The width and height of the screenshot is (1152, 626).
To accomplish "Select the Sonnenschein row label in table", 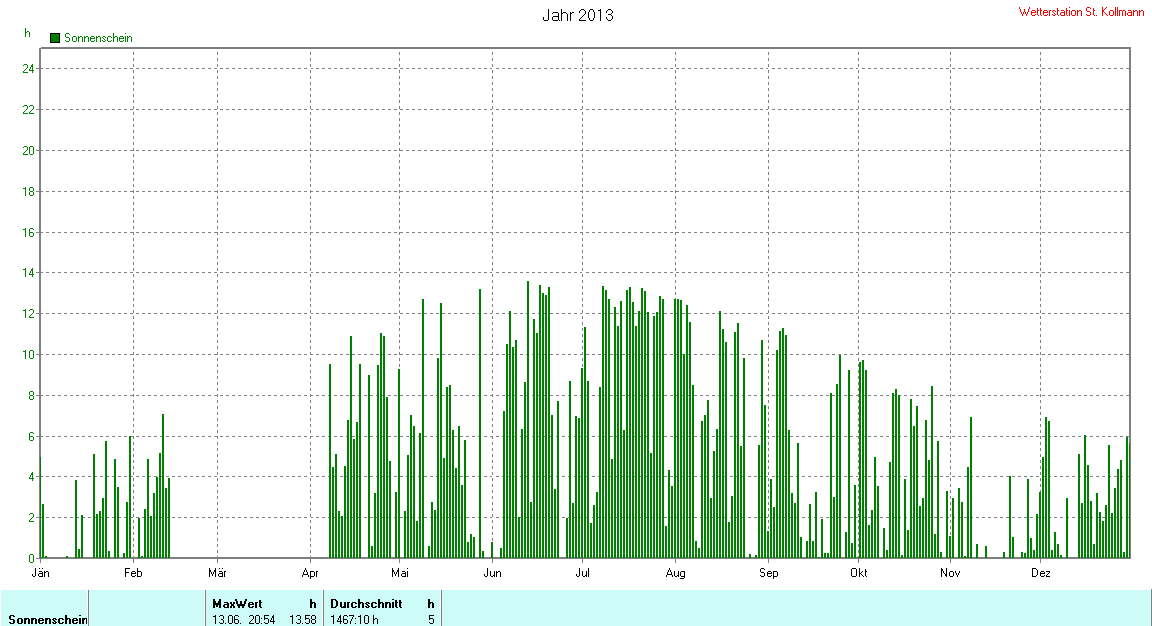I will tap(48, 620).
